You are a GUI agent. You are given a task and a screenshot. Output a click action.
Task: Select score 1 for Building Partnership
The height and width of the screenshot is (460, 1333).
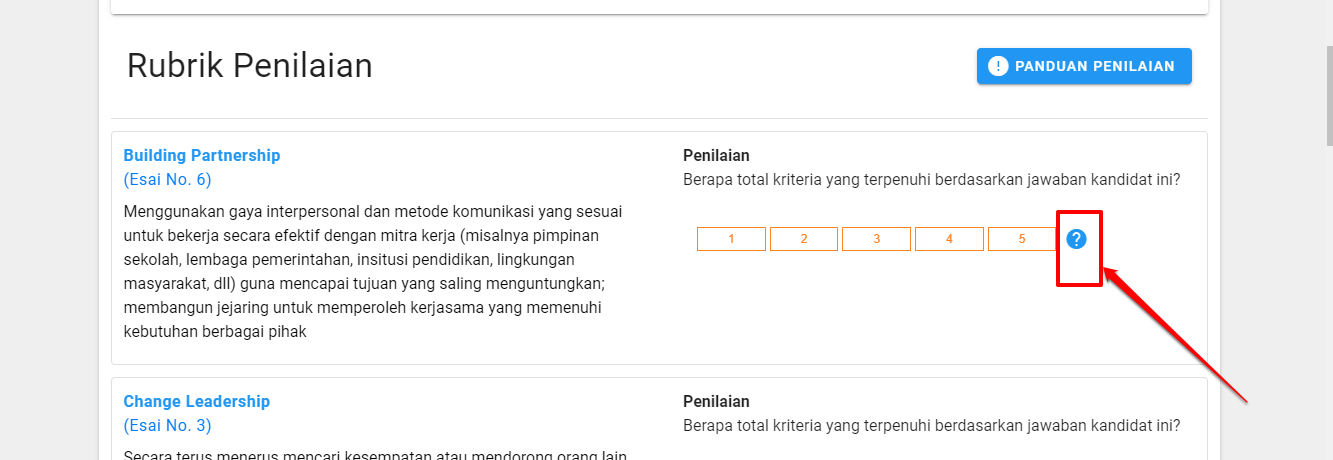[731, 239]
